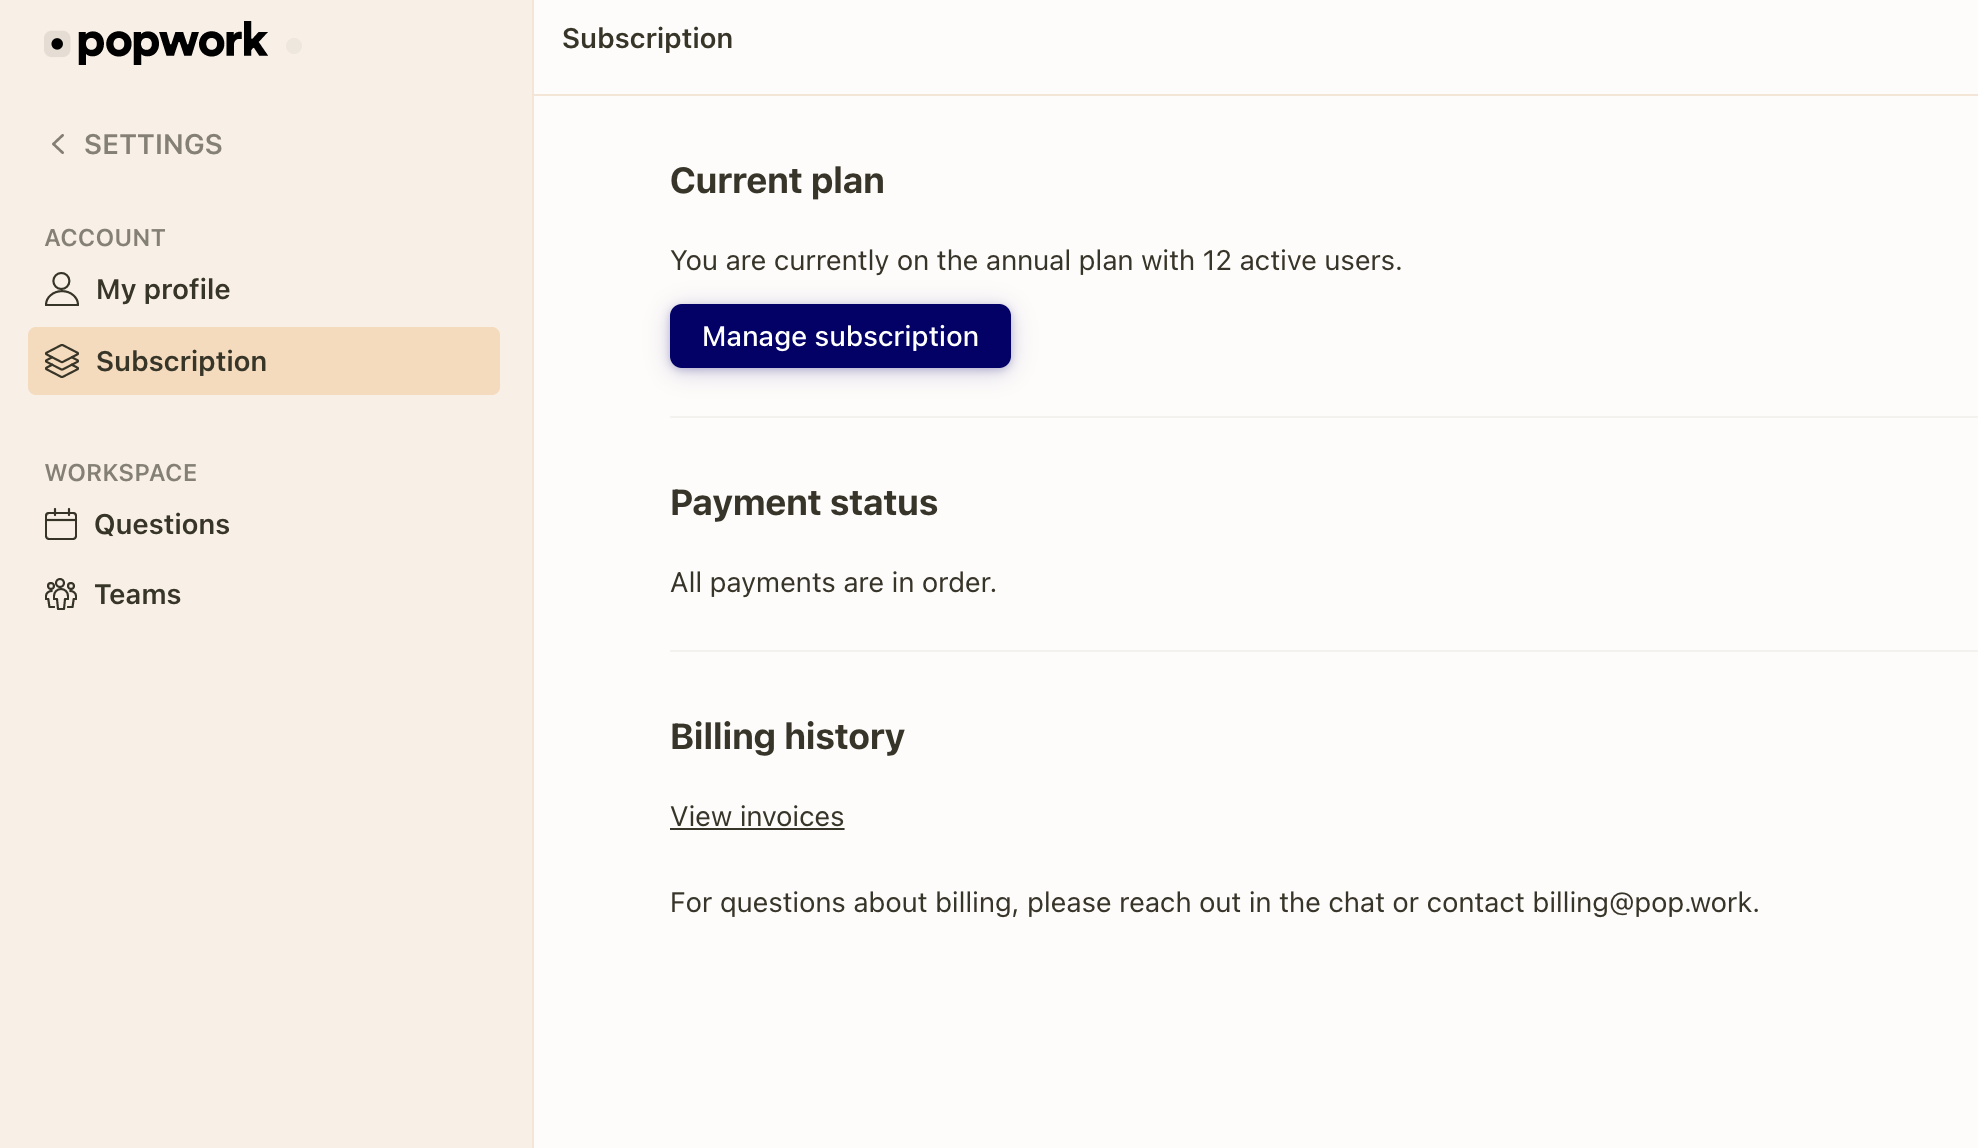Image resolution: width=1978 pixels, height=1148 pixels.
Task: Return to SETTINGS from the sidebar
Action: pos(153,144)
